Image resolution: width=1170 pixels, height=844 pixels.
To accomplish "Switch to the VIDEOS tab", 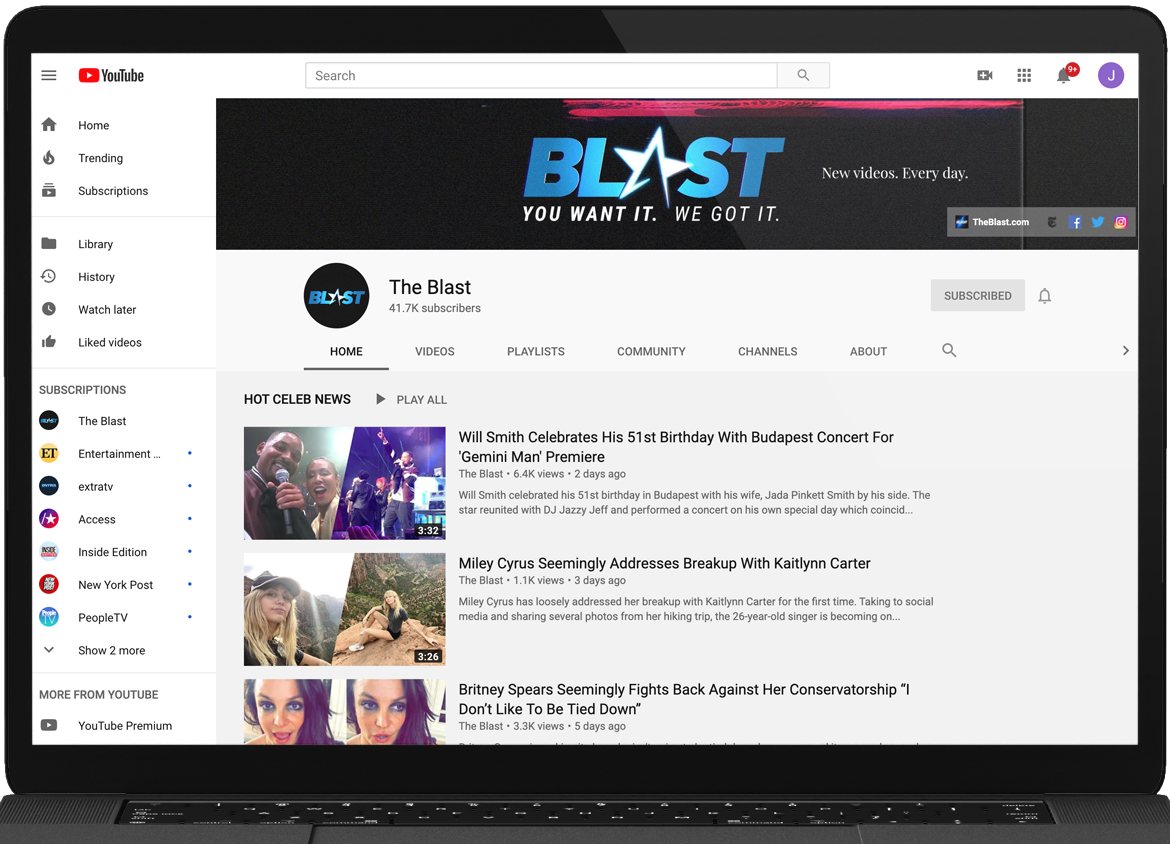I will point(435,351).
